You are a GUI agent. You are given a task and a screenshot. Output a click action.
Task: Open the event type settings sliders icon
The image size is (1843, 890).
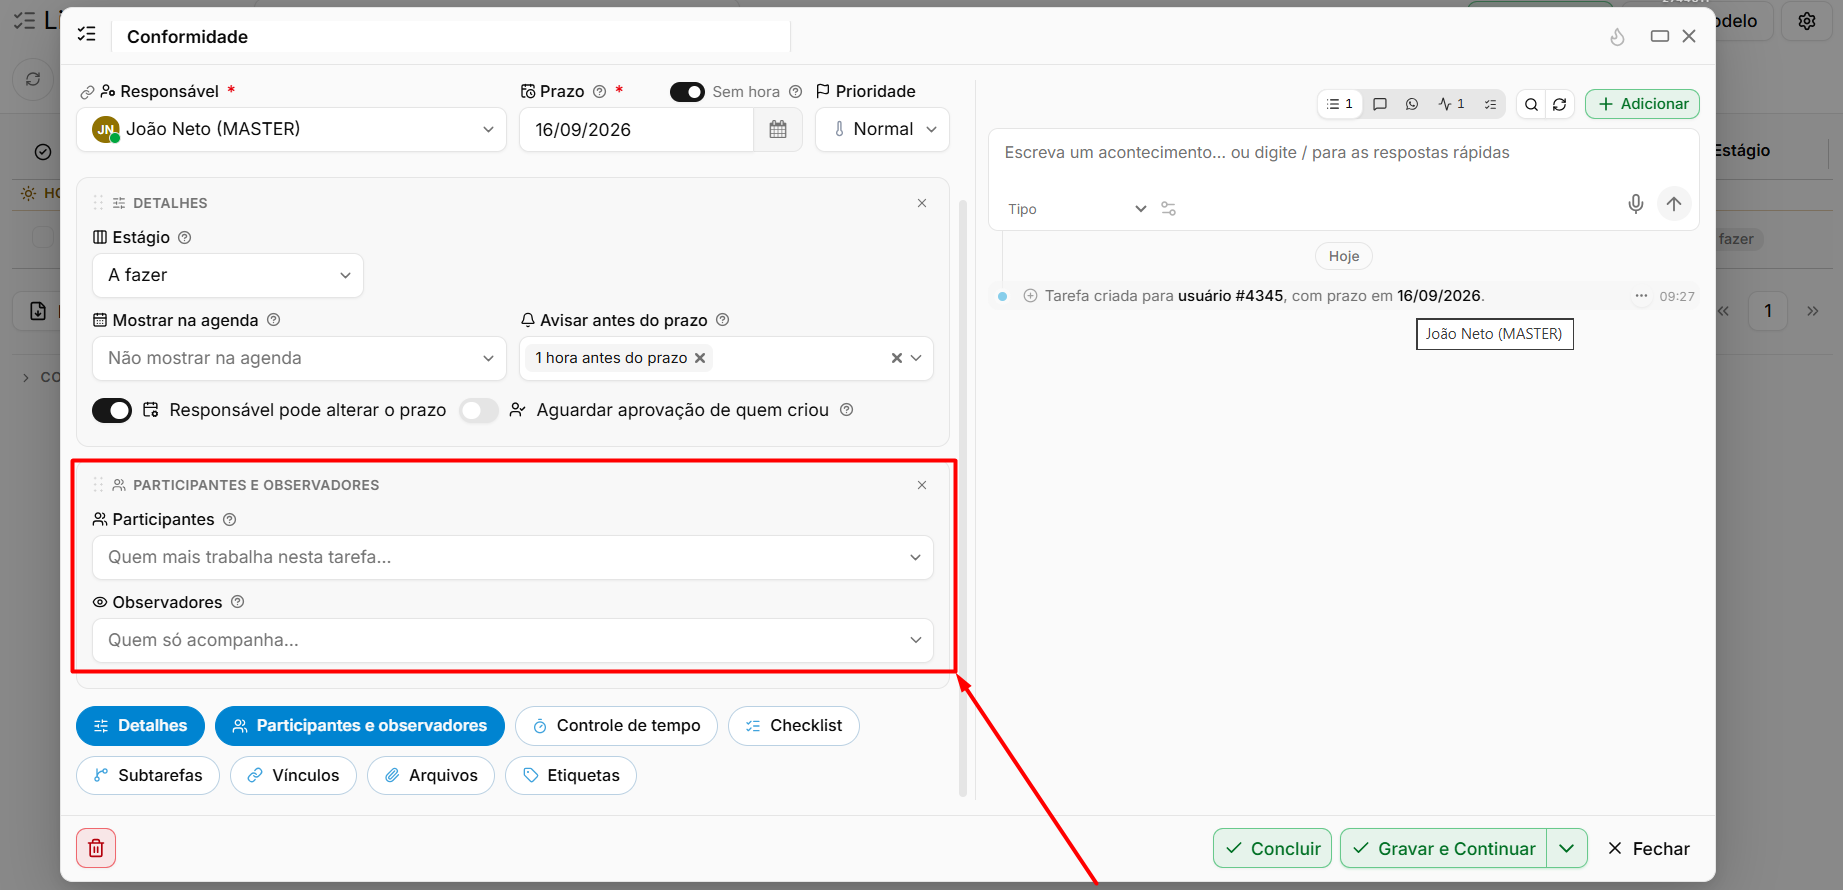tap(1168, 209)
